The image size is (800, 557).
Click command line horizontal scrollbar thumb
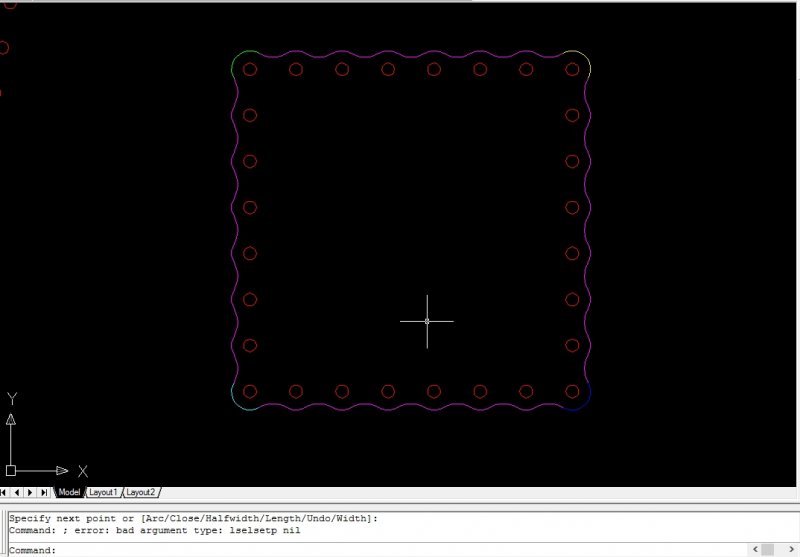point(768,549)
